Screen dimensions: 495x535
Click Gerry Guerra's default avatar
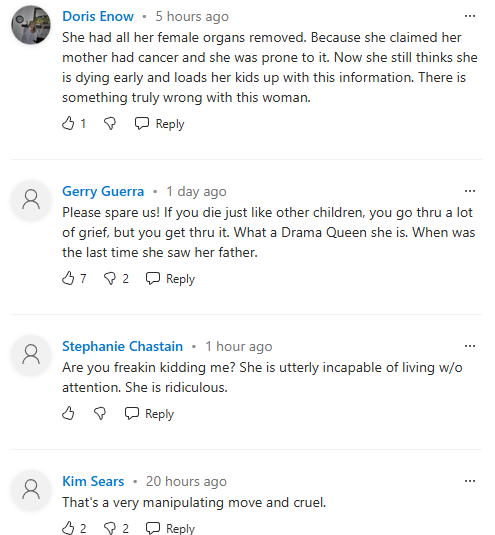click(31, 200)
